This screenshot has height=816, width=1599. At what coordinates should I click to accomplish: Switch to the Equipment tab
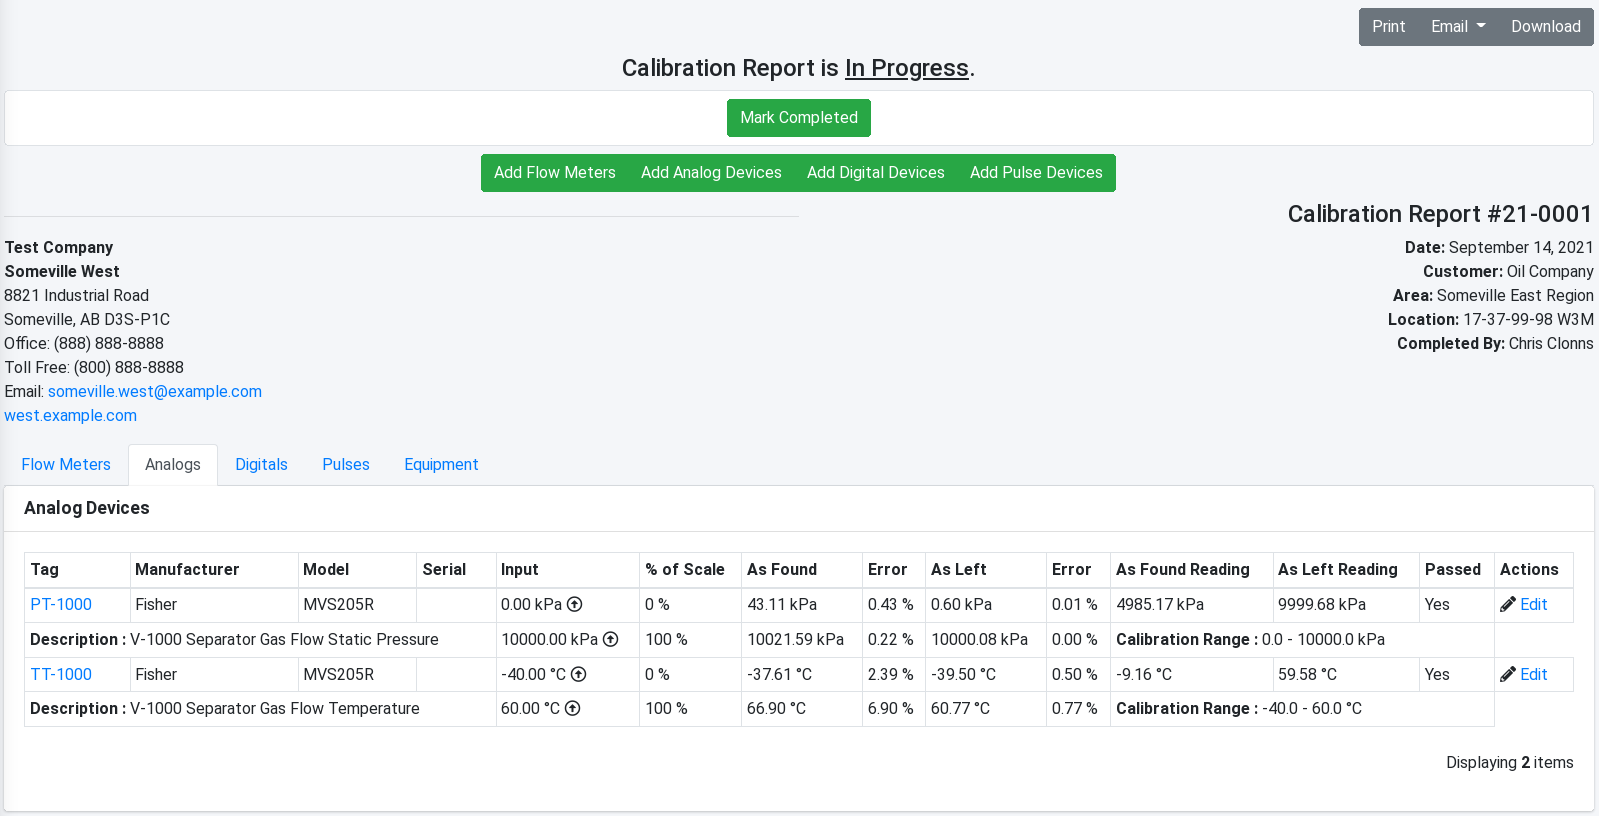(x=441, y=465)
